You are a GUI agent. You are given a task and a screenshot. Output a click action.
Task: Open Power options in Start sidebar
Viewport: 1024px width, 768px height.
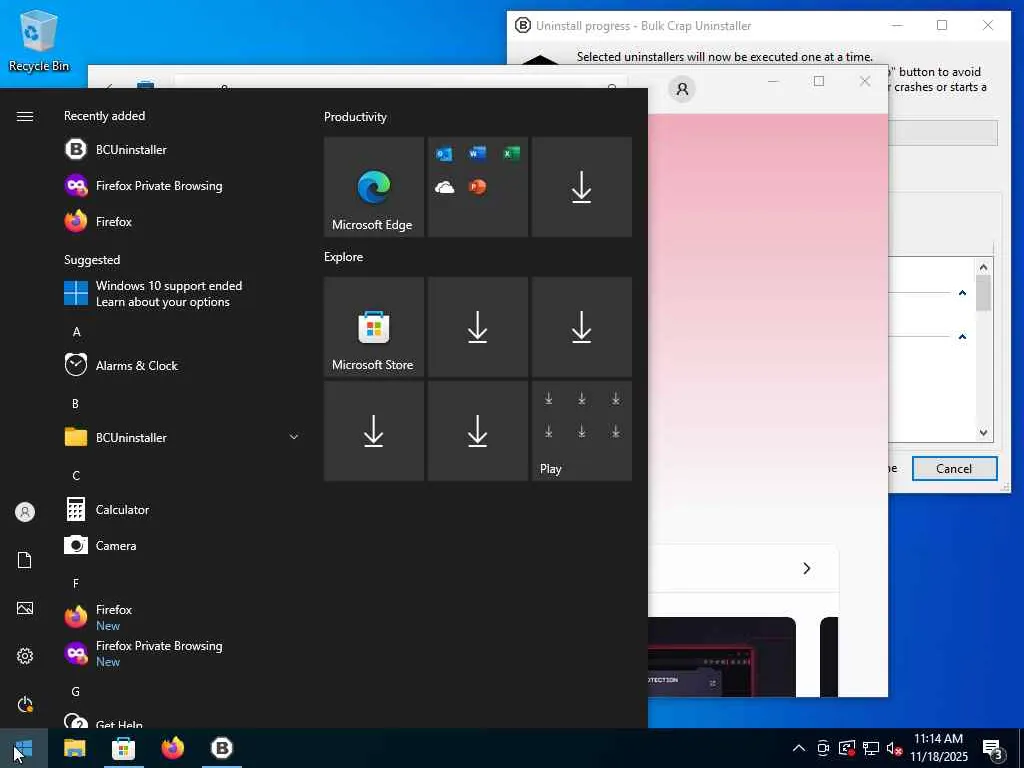25,705
